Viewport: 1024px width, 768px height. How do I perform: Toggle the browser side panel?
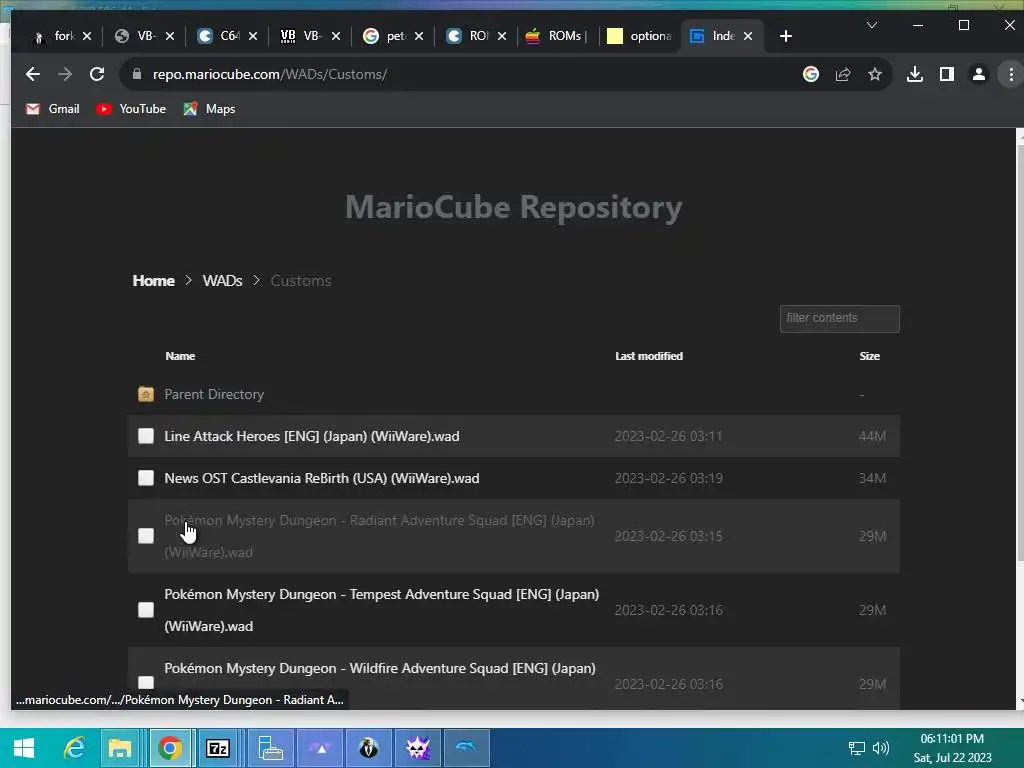coord(947,74)
